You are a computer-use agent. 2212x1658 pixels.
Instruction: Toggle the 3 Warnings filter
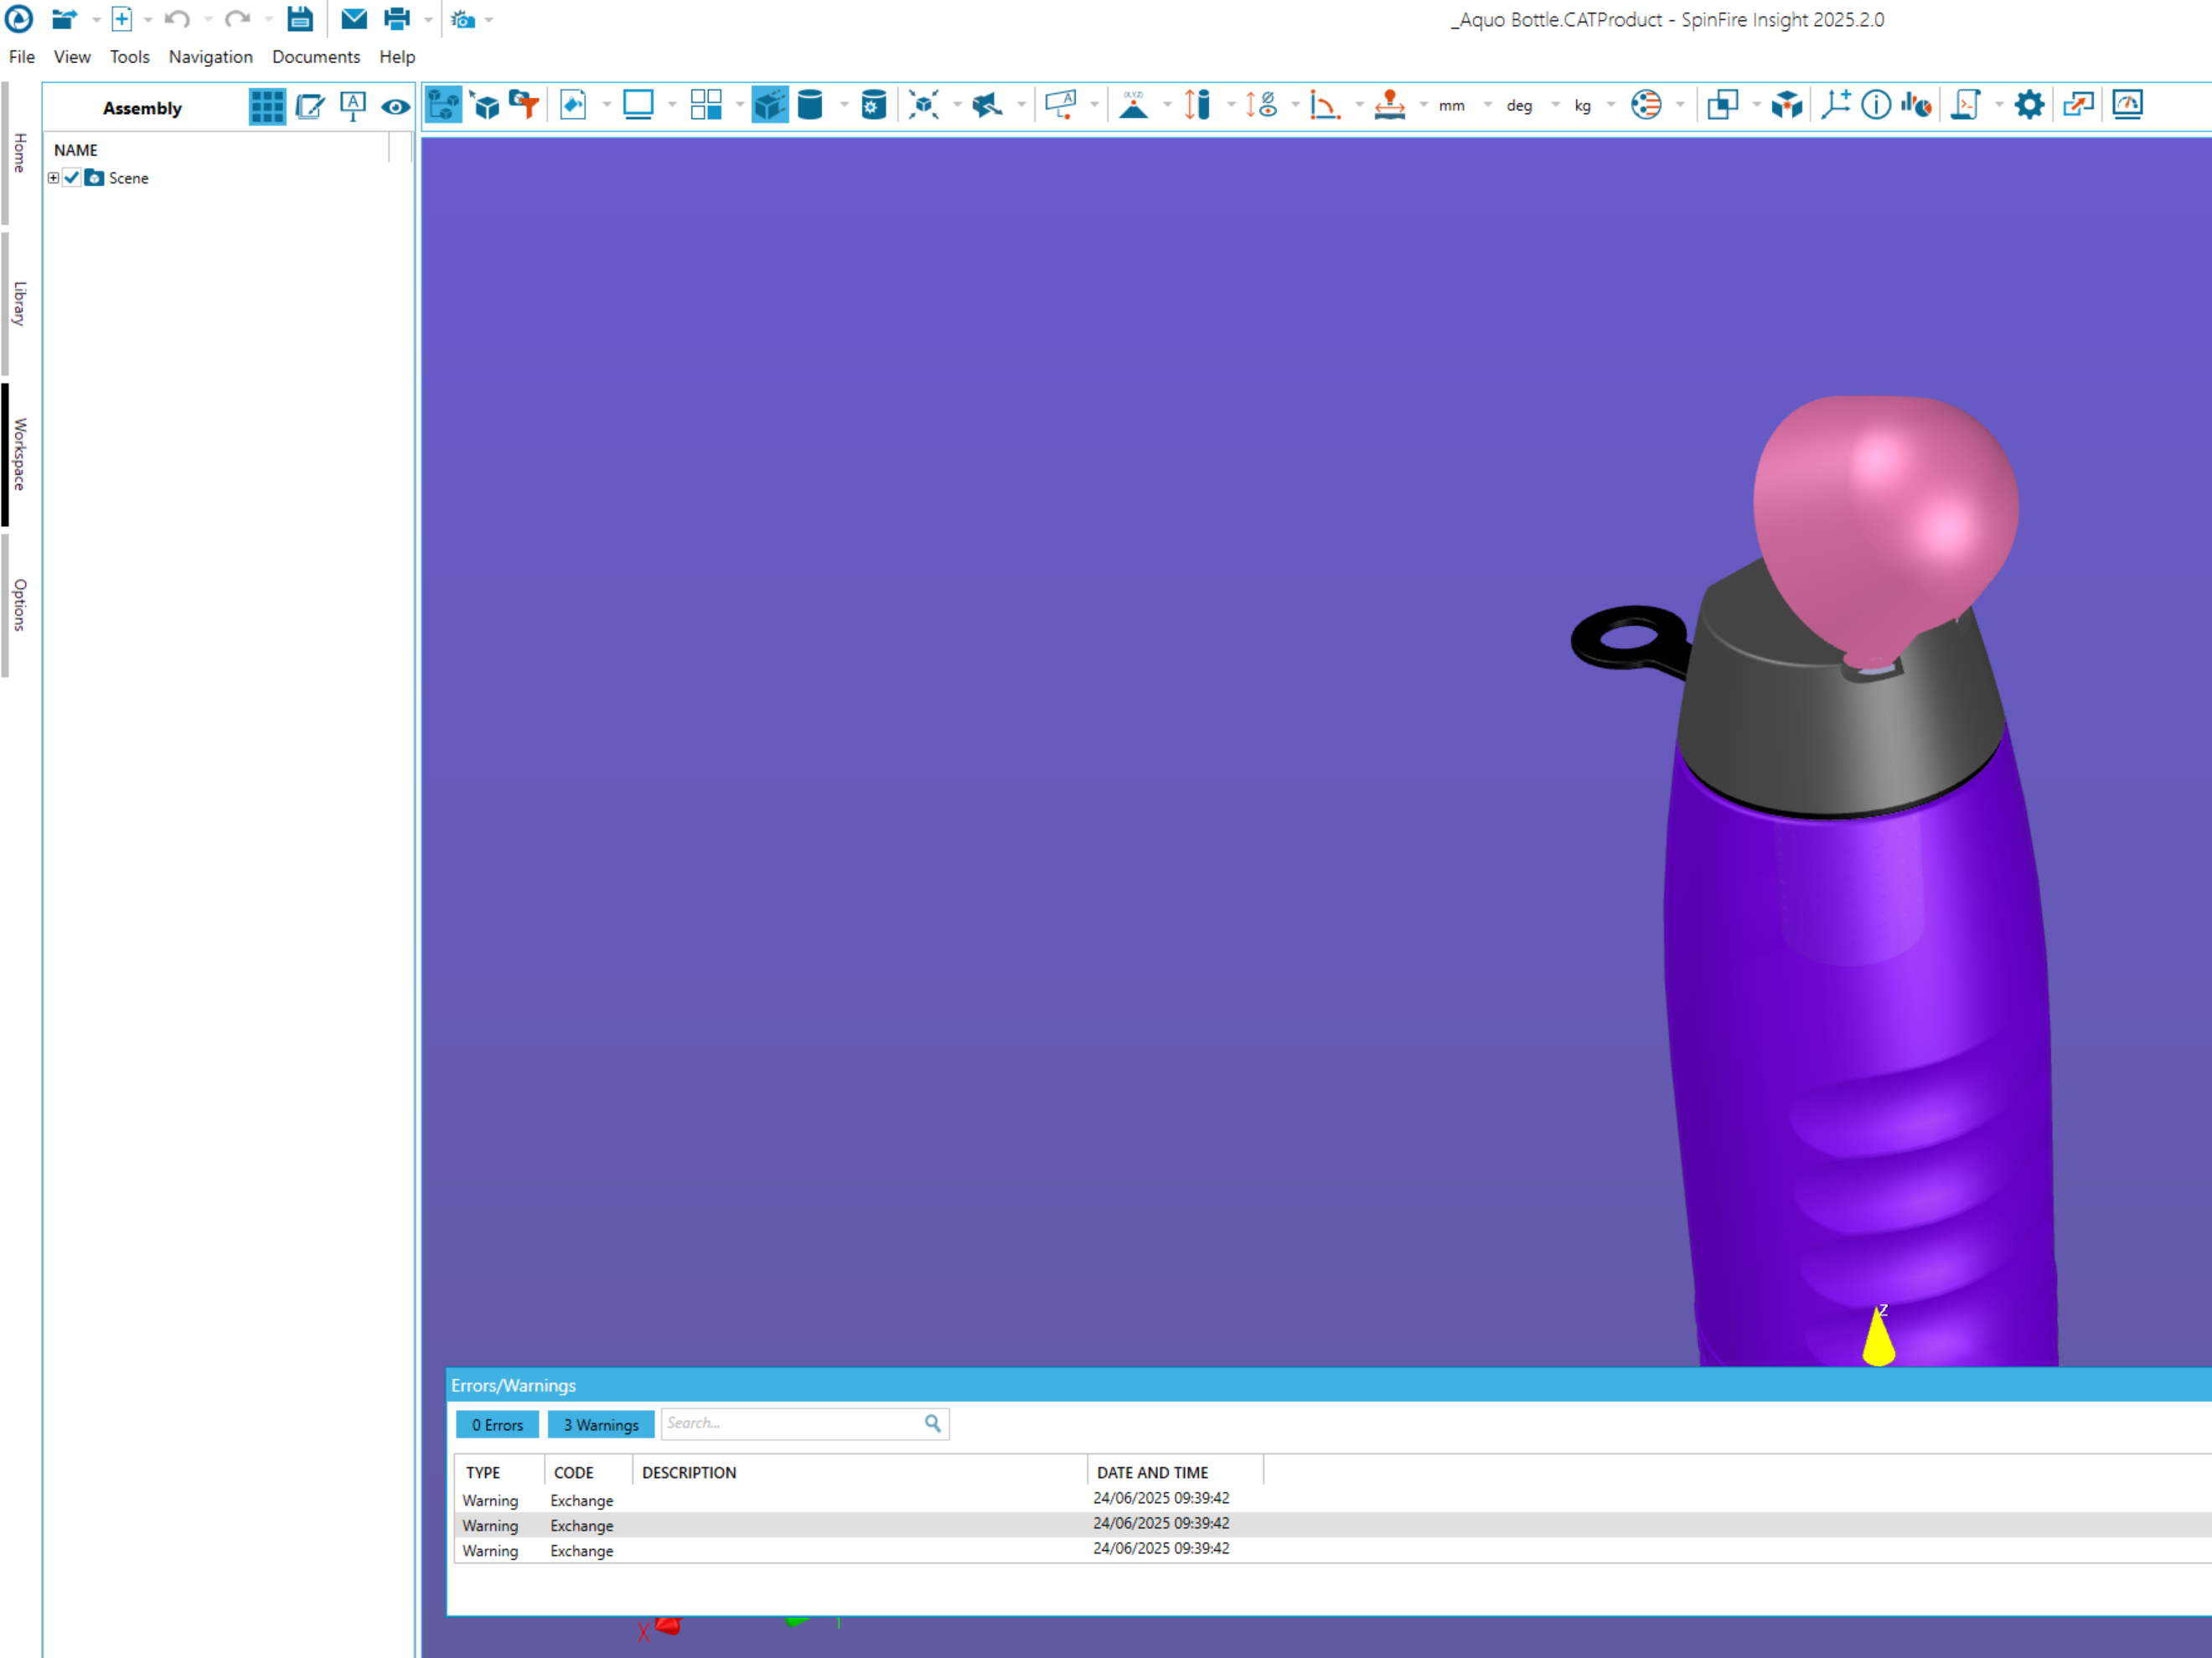[600, 1425]
